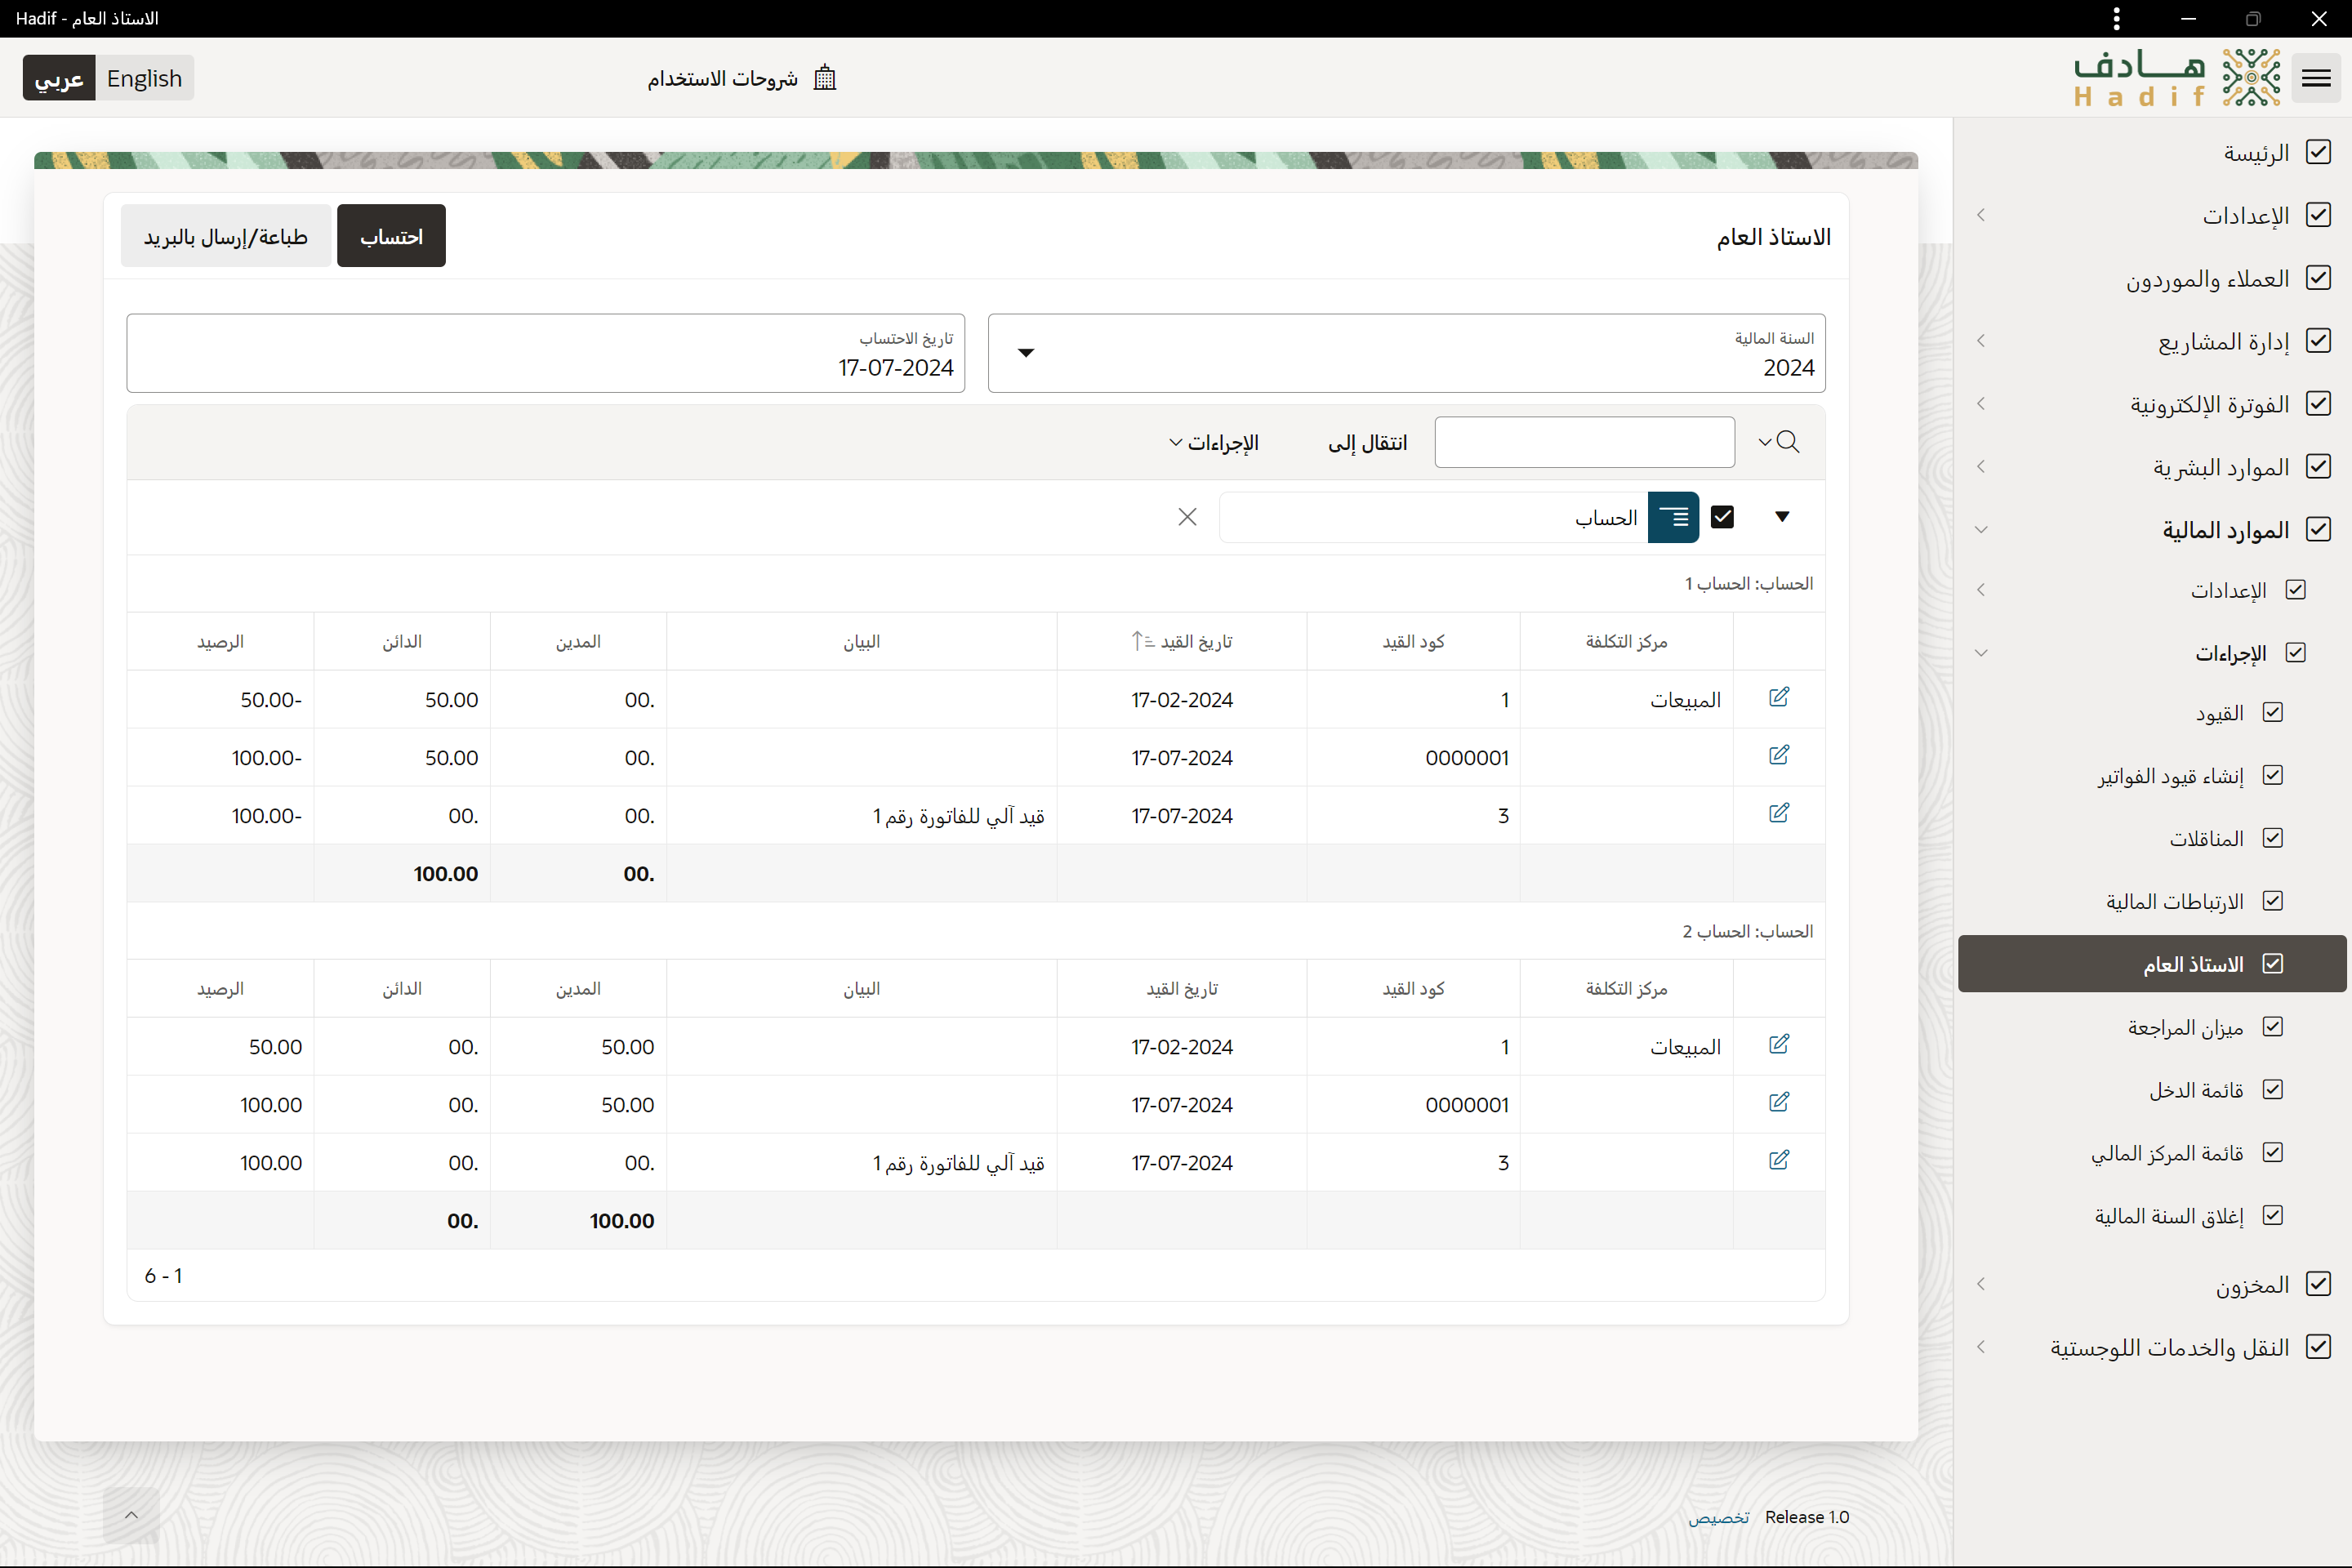Remove the الحساب grouping with the X

pyautogui.click(x=1187, y=517)
